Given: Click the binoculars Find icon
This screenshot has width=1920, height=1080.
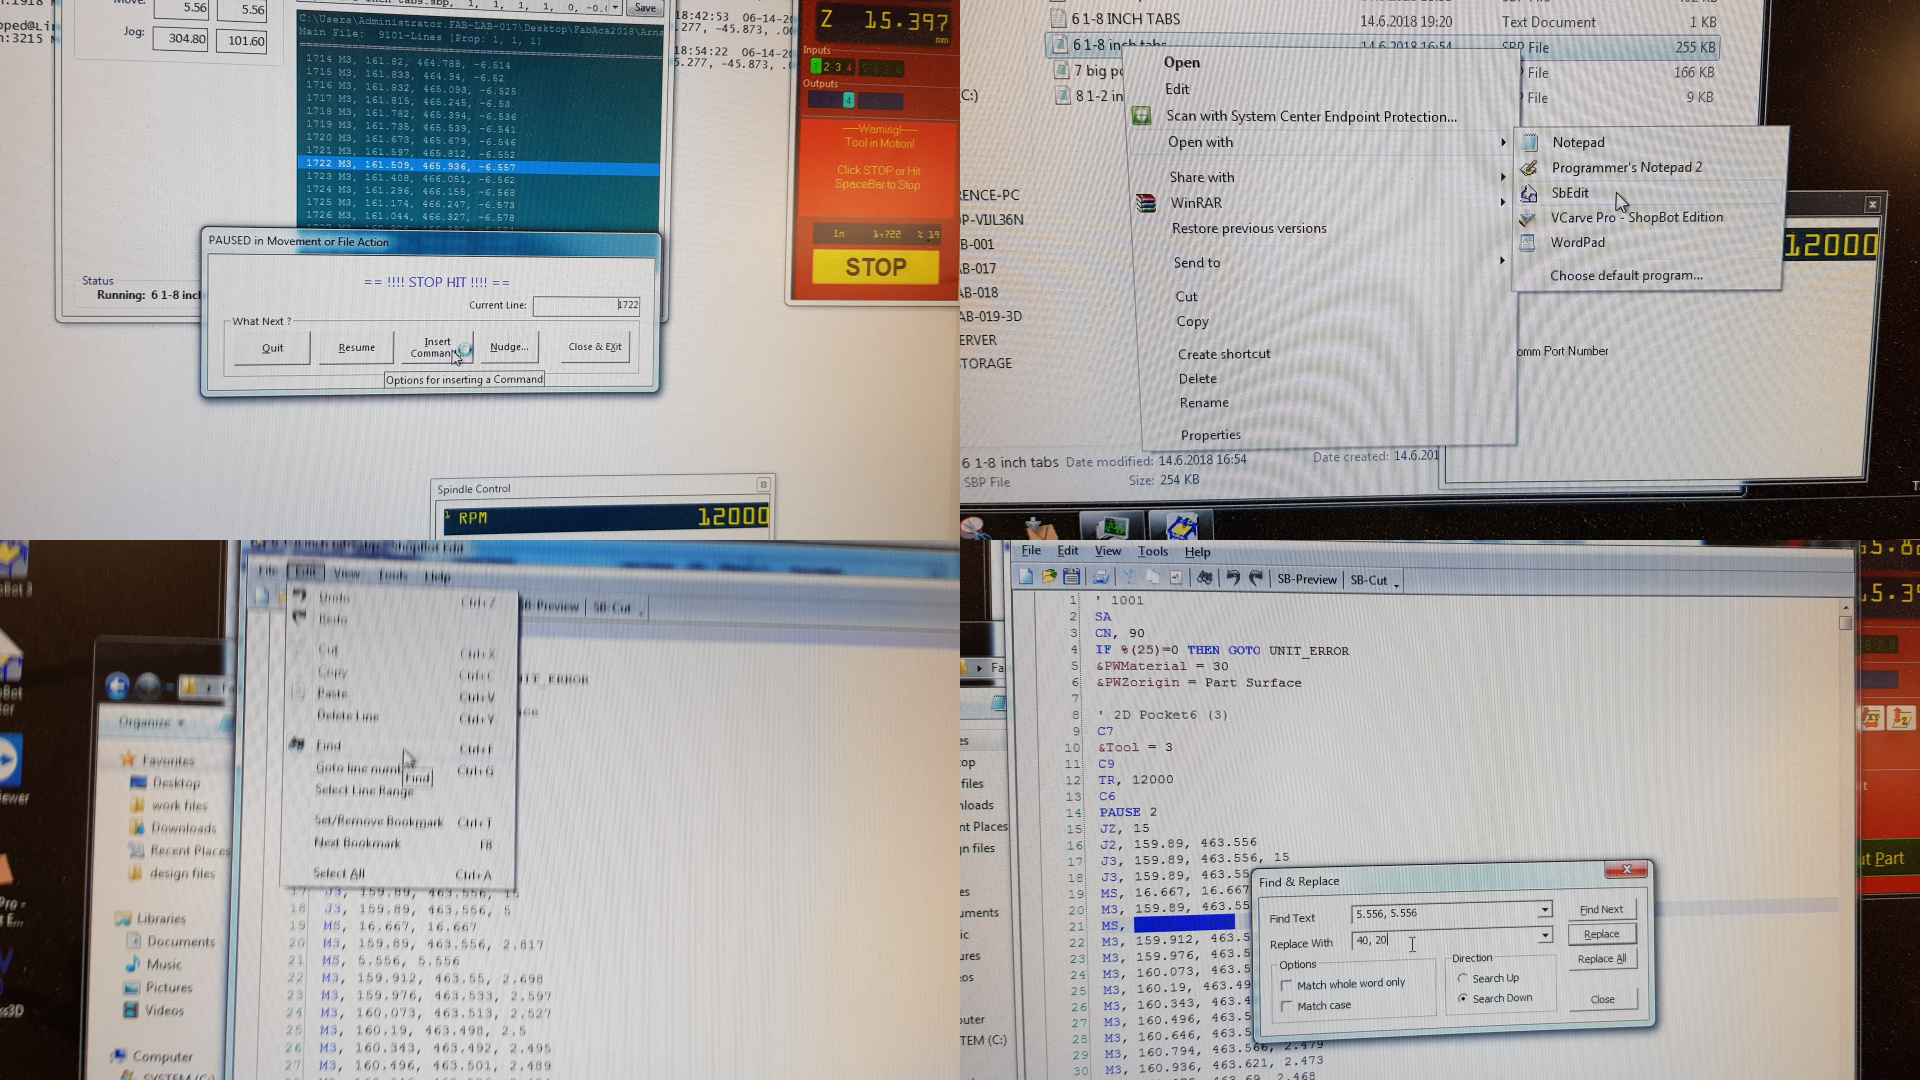Looking at the screenshot, I should [x=1205, y=578].
